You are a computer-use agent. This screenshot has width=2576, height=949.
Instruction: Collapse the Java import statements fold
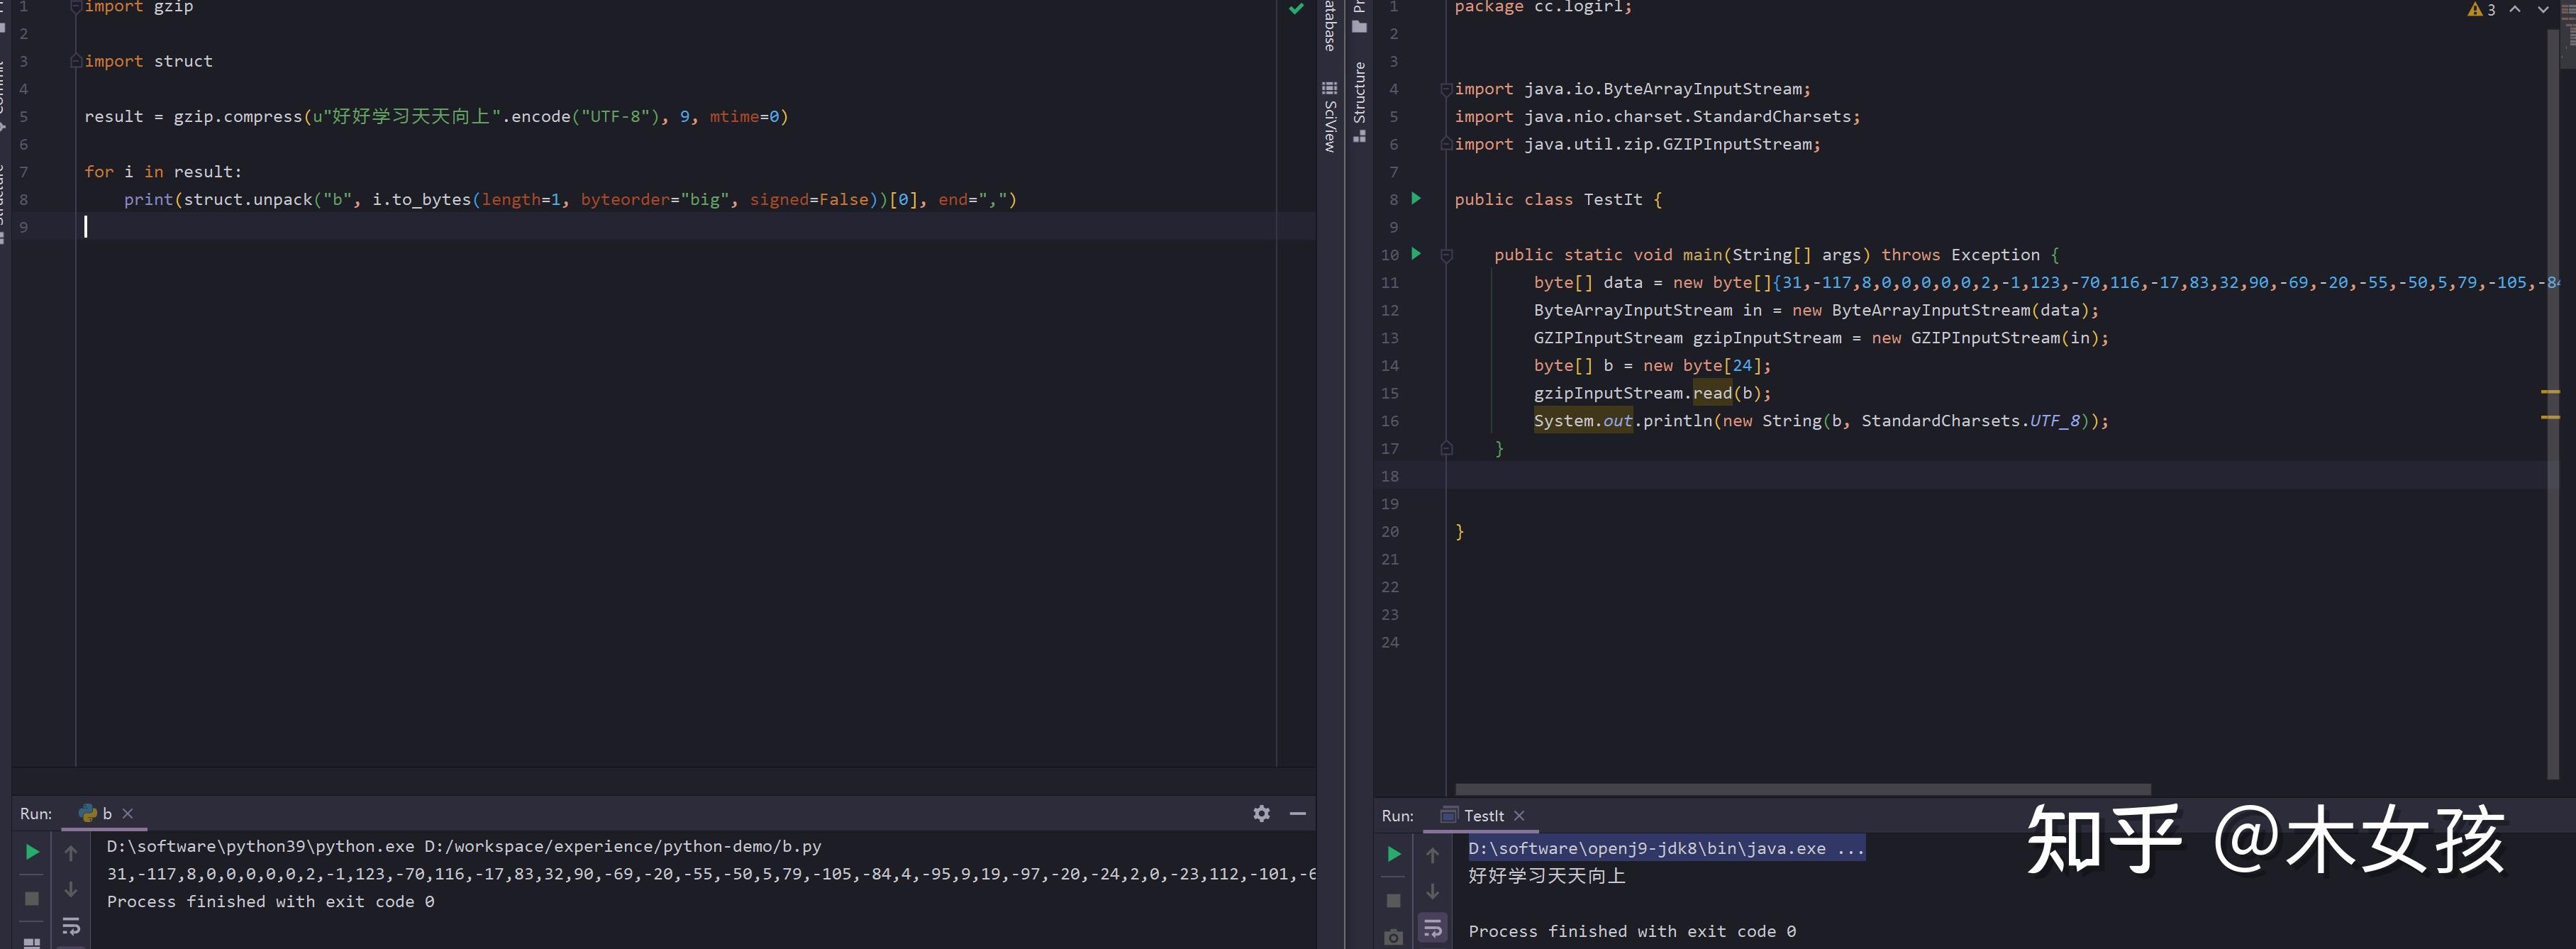click(1446, 89)
